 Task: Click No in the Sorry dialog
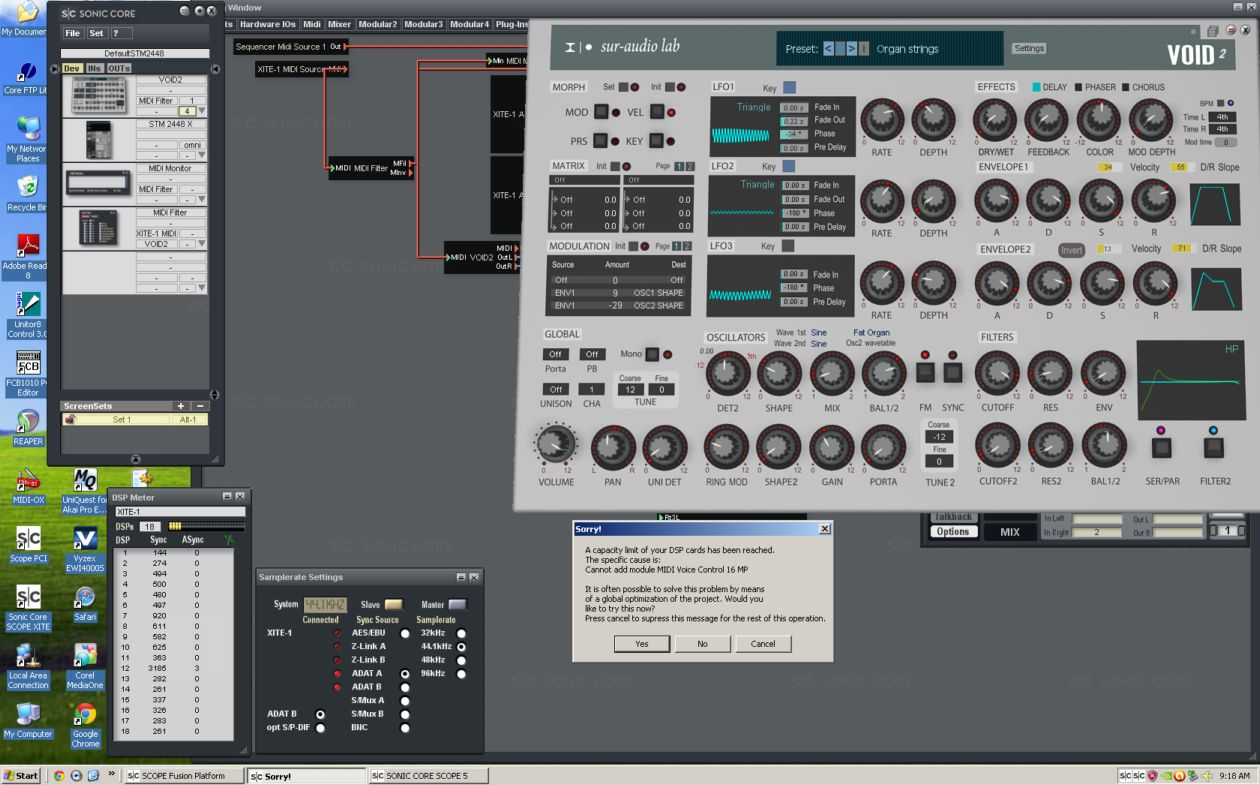point(702,644)
